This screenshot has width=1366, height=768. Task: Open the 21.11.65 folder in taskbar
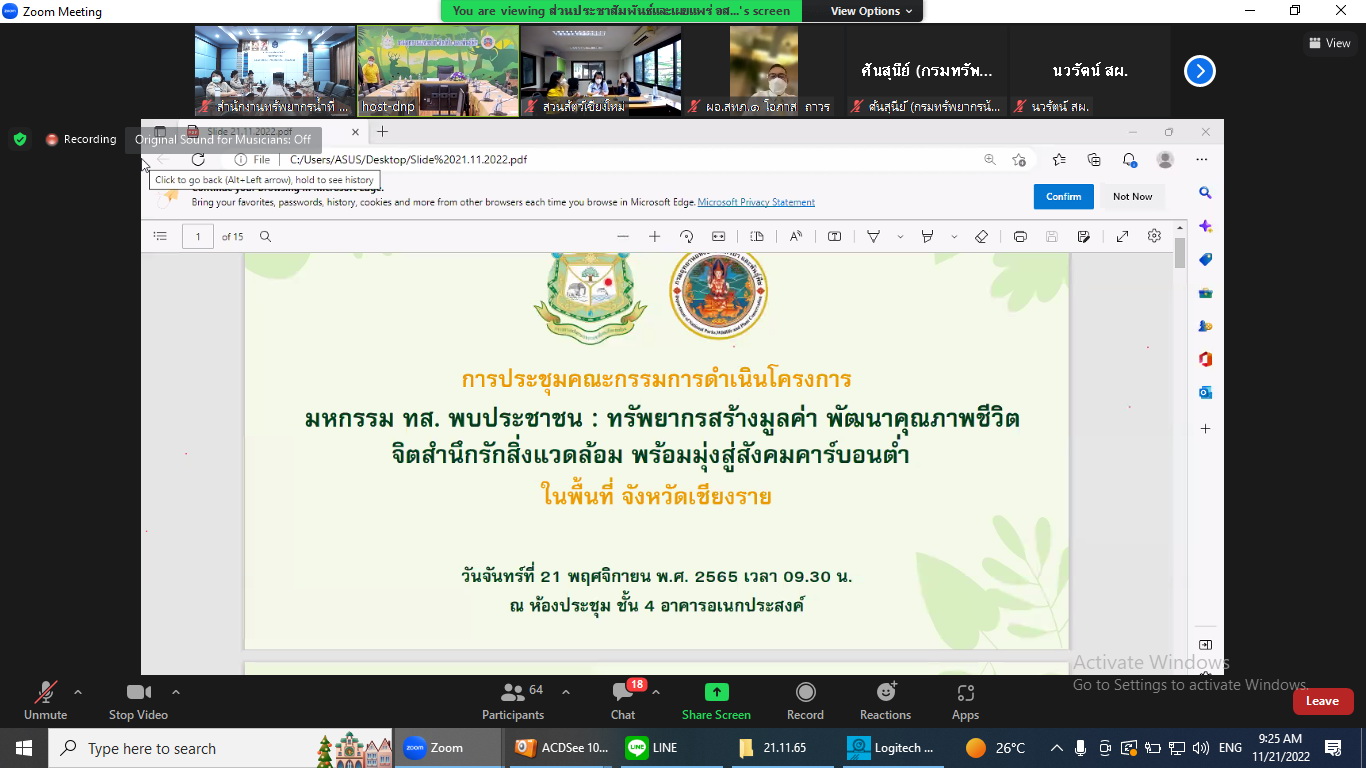tap(783, 748)
